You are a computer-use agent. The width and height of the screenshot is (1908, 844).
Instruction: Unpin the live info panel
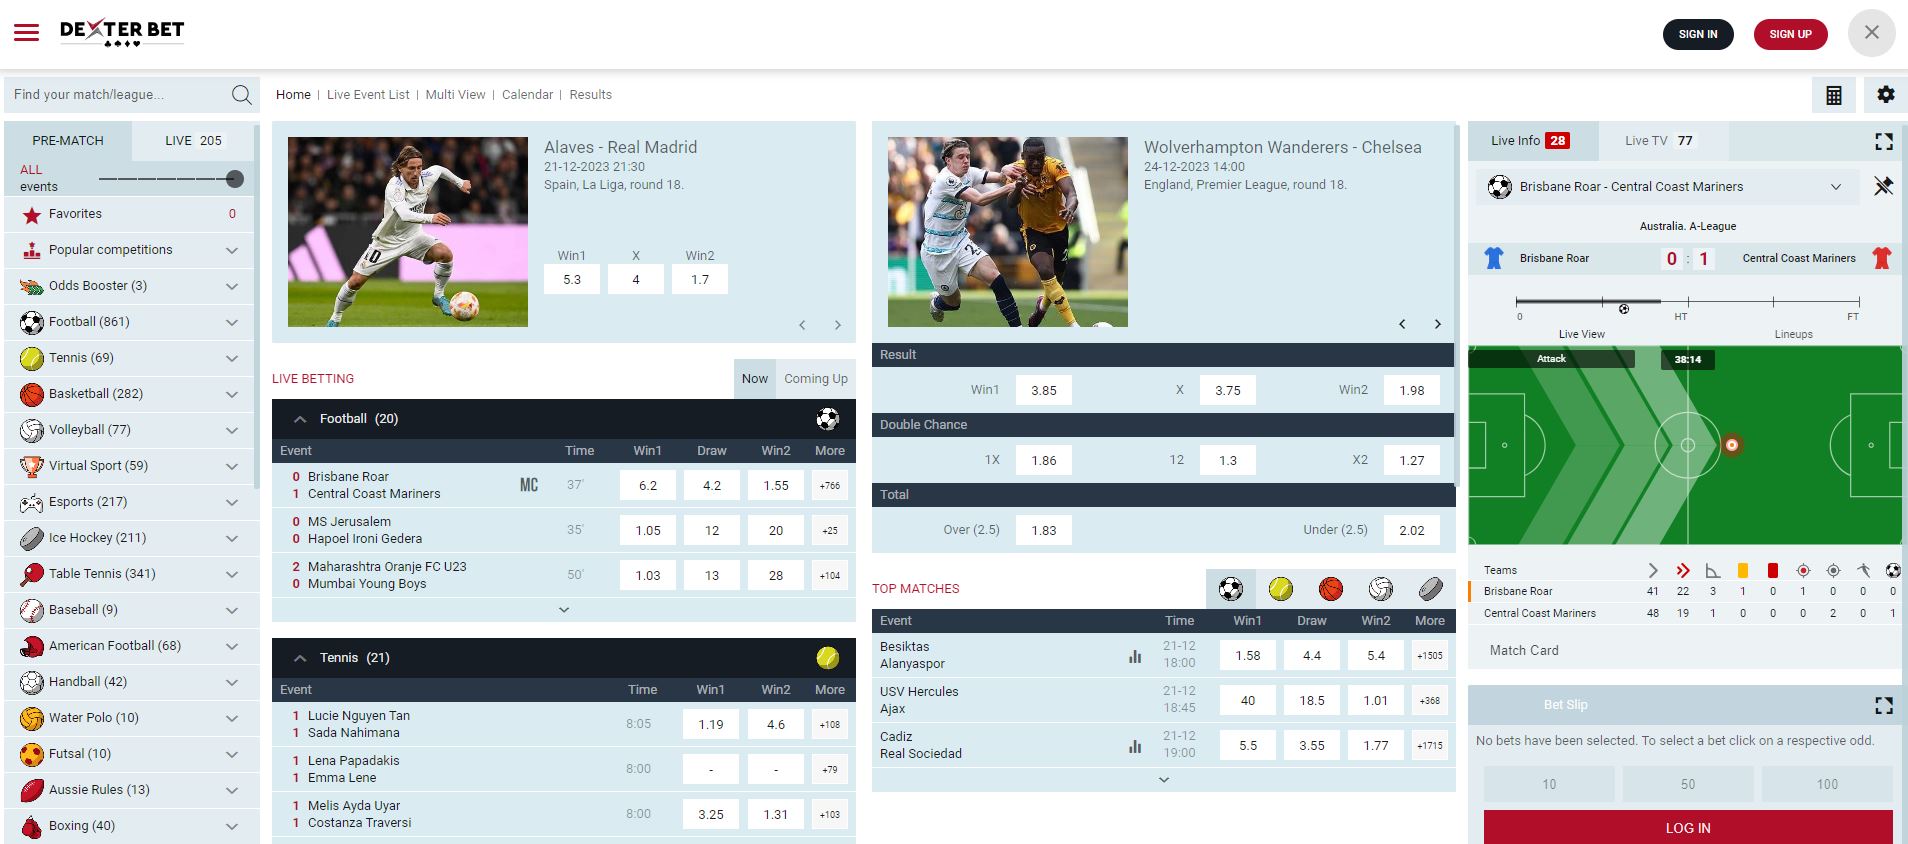[x=1883, y=187]
